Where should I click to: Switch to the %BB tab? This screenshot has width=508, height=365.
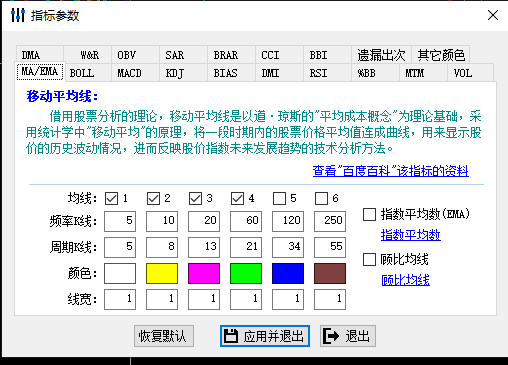[375, 73]
